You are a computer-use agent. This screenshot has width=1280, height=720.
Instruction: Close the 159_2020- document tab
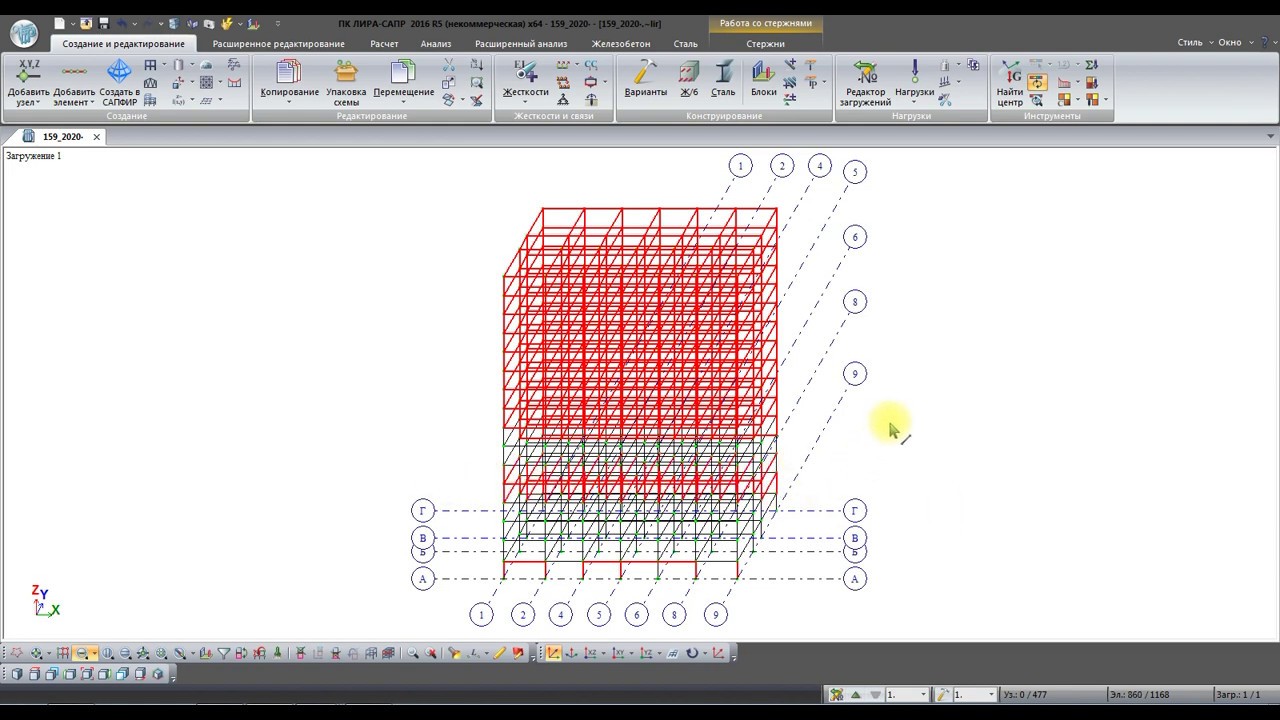pos(97,137)
